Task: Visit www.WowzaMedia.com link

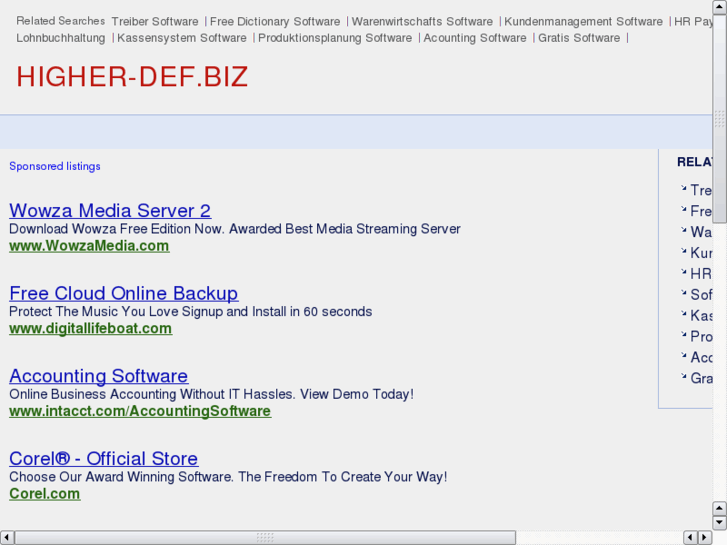Action: (x=89, y=246)
